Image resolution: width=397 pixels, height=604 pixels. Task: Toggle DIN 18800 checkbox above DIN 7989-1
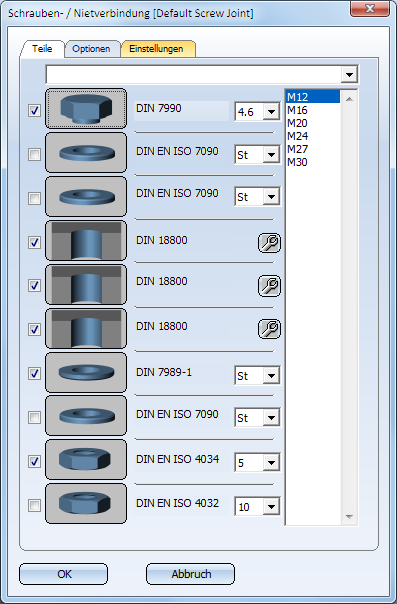tap(34, 329)
